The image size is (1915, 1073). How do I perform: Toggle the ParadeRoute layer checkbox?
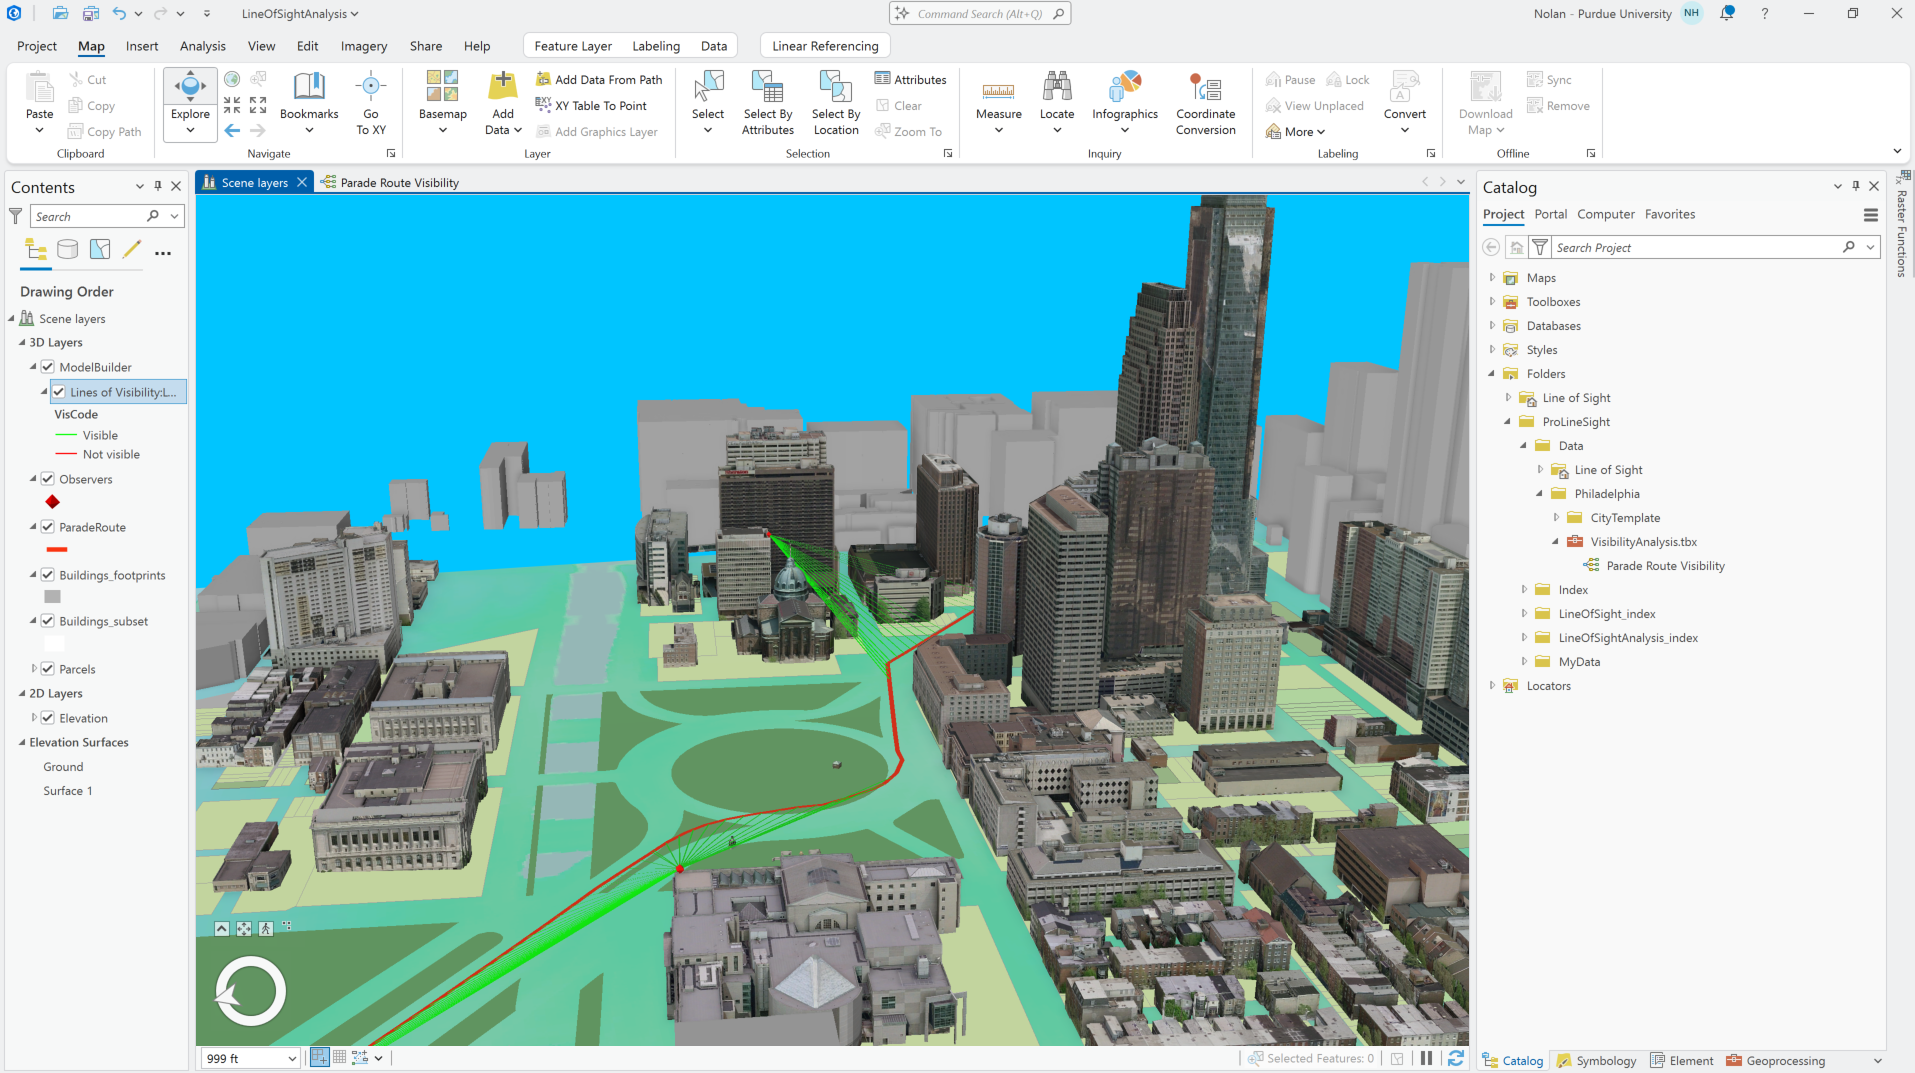(47, 527)
